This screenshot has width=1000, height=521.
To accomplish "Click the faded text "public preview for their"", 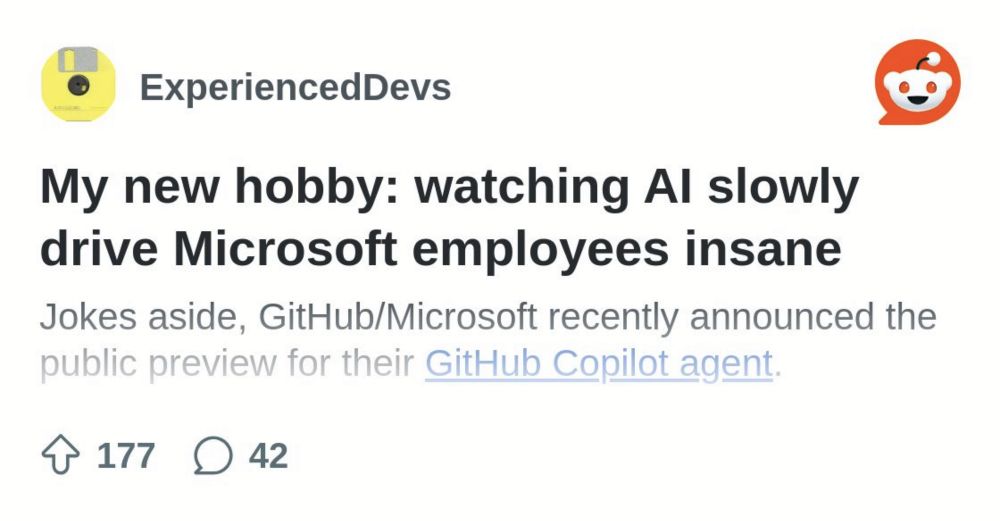I will tap(227, 364).
